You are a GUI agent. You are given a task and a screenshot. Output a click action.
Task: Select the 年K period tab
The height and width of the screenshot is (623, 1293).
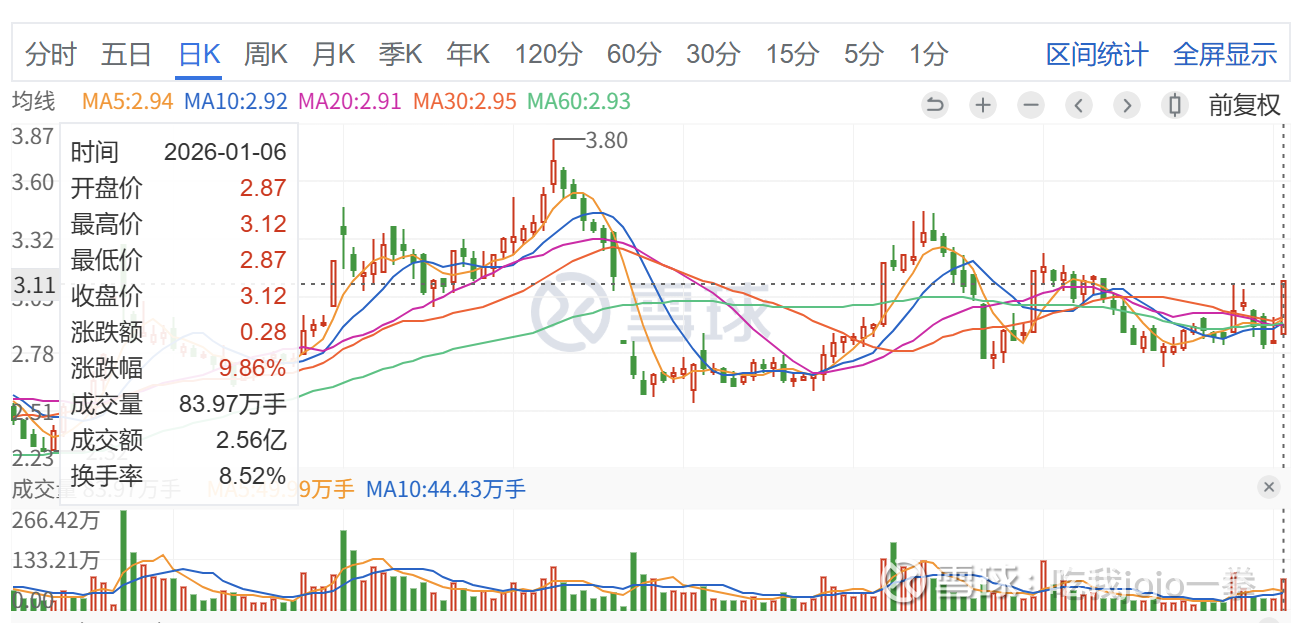pos(468,54)
